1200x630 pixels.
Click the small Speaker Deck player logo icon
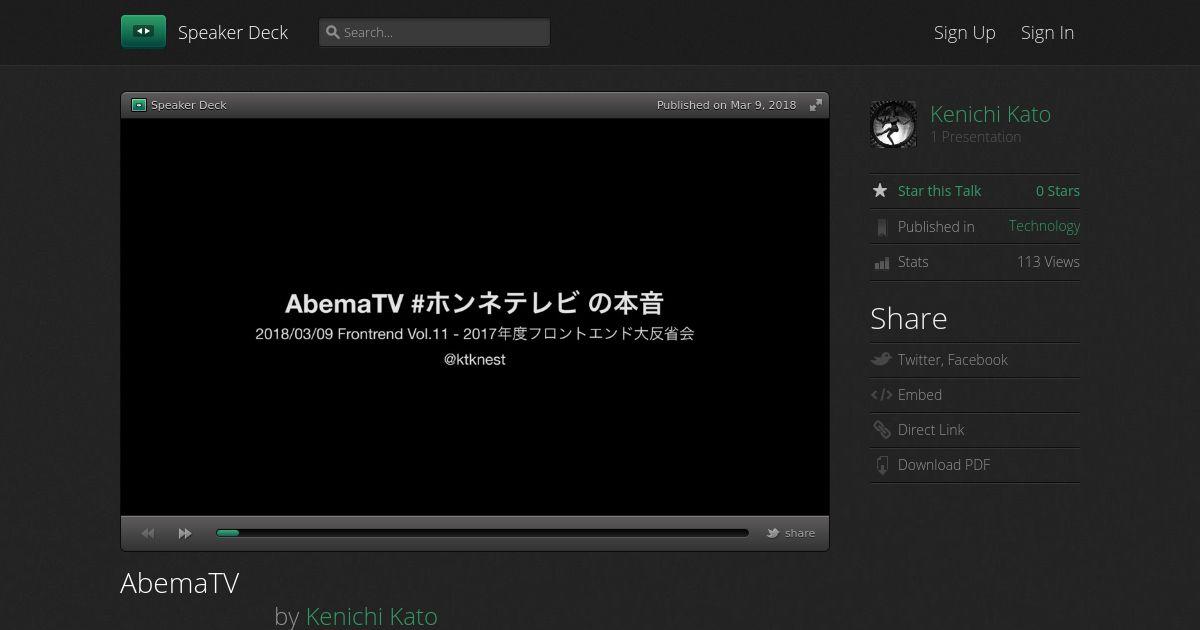tap(139, 105)
